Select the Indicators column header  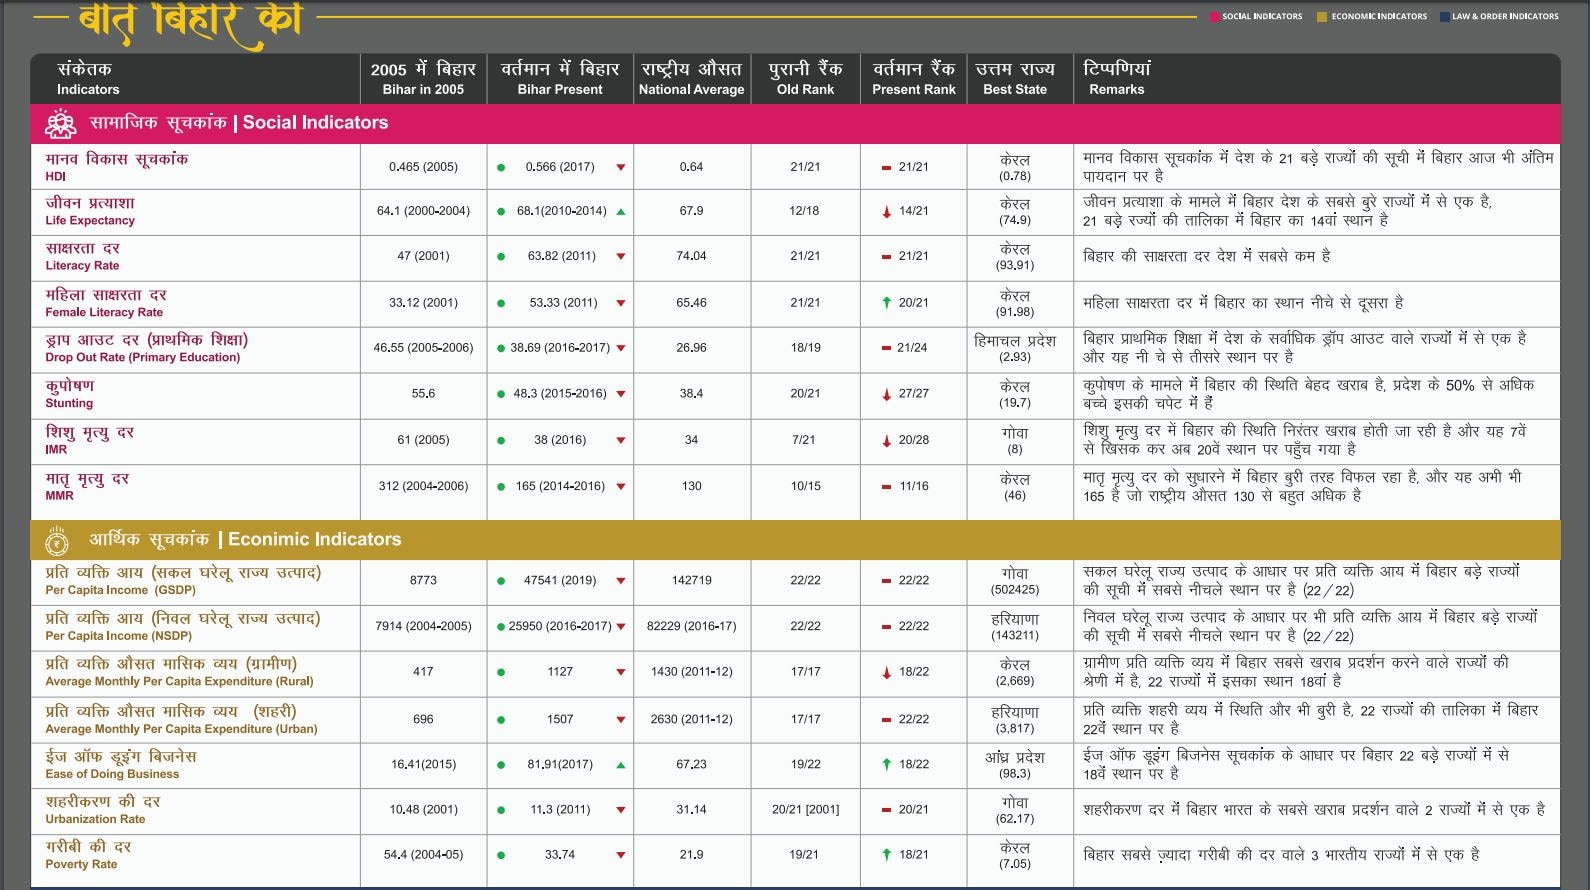195,79
